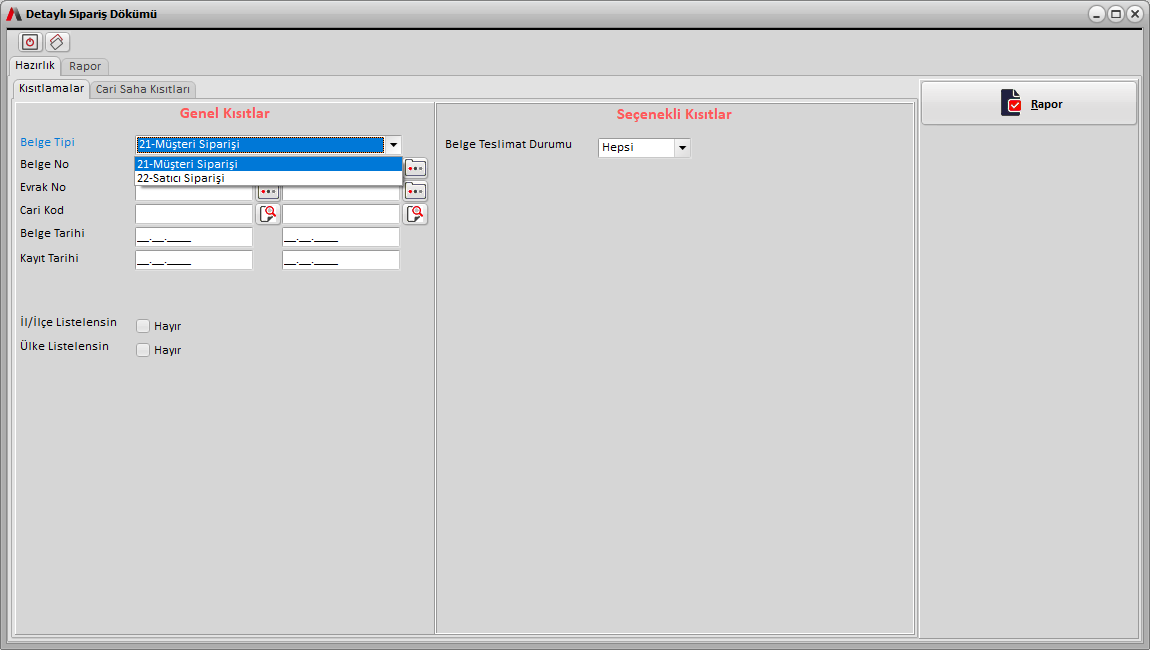Search ending Cari Kod with magnifier icon
Screen dimensions: 1150x650
click(x=415, y=213)
